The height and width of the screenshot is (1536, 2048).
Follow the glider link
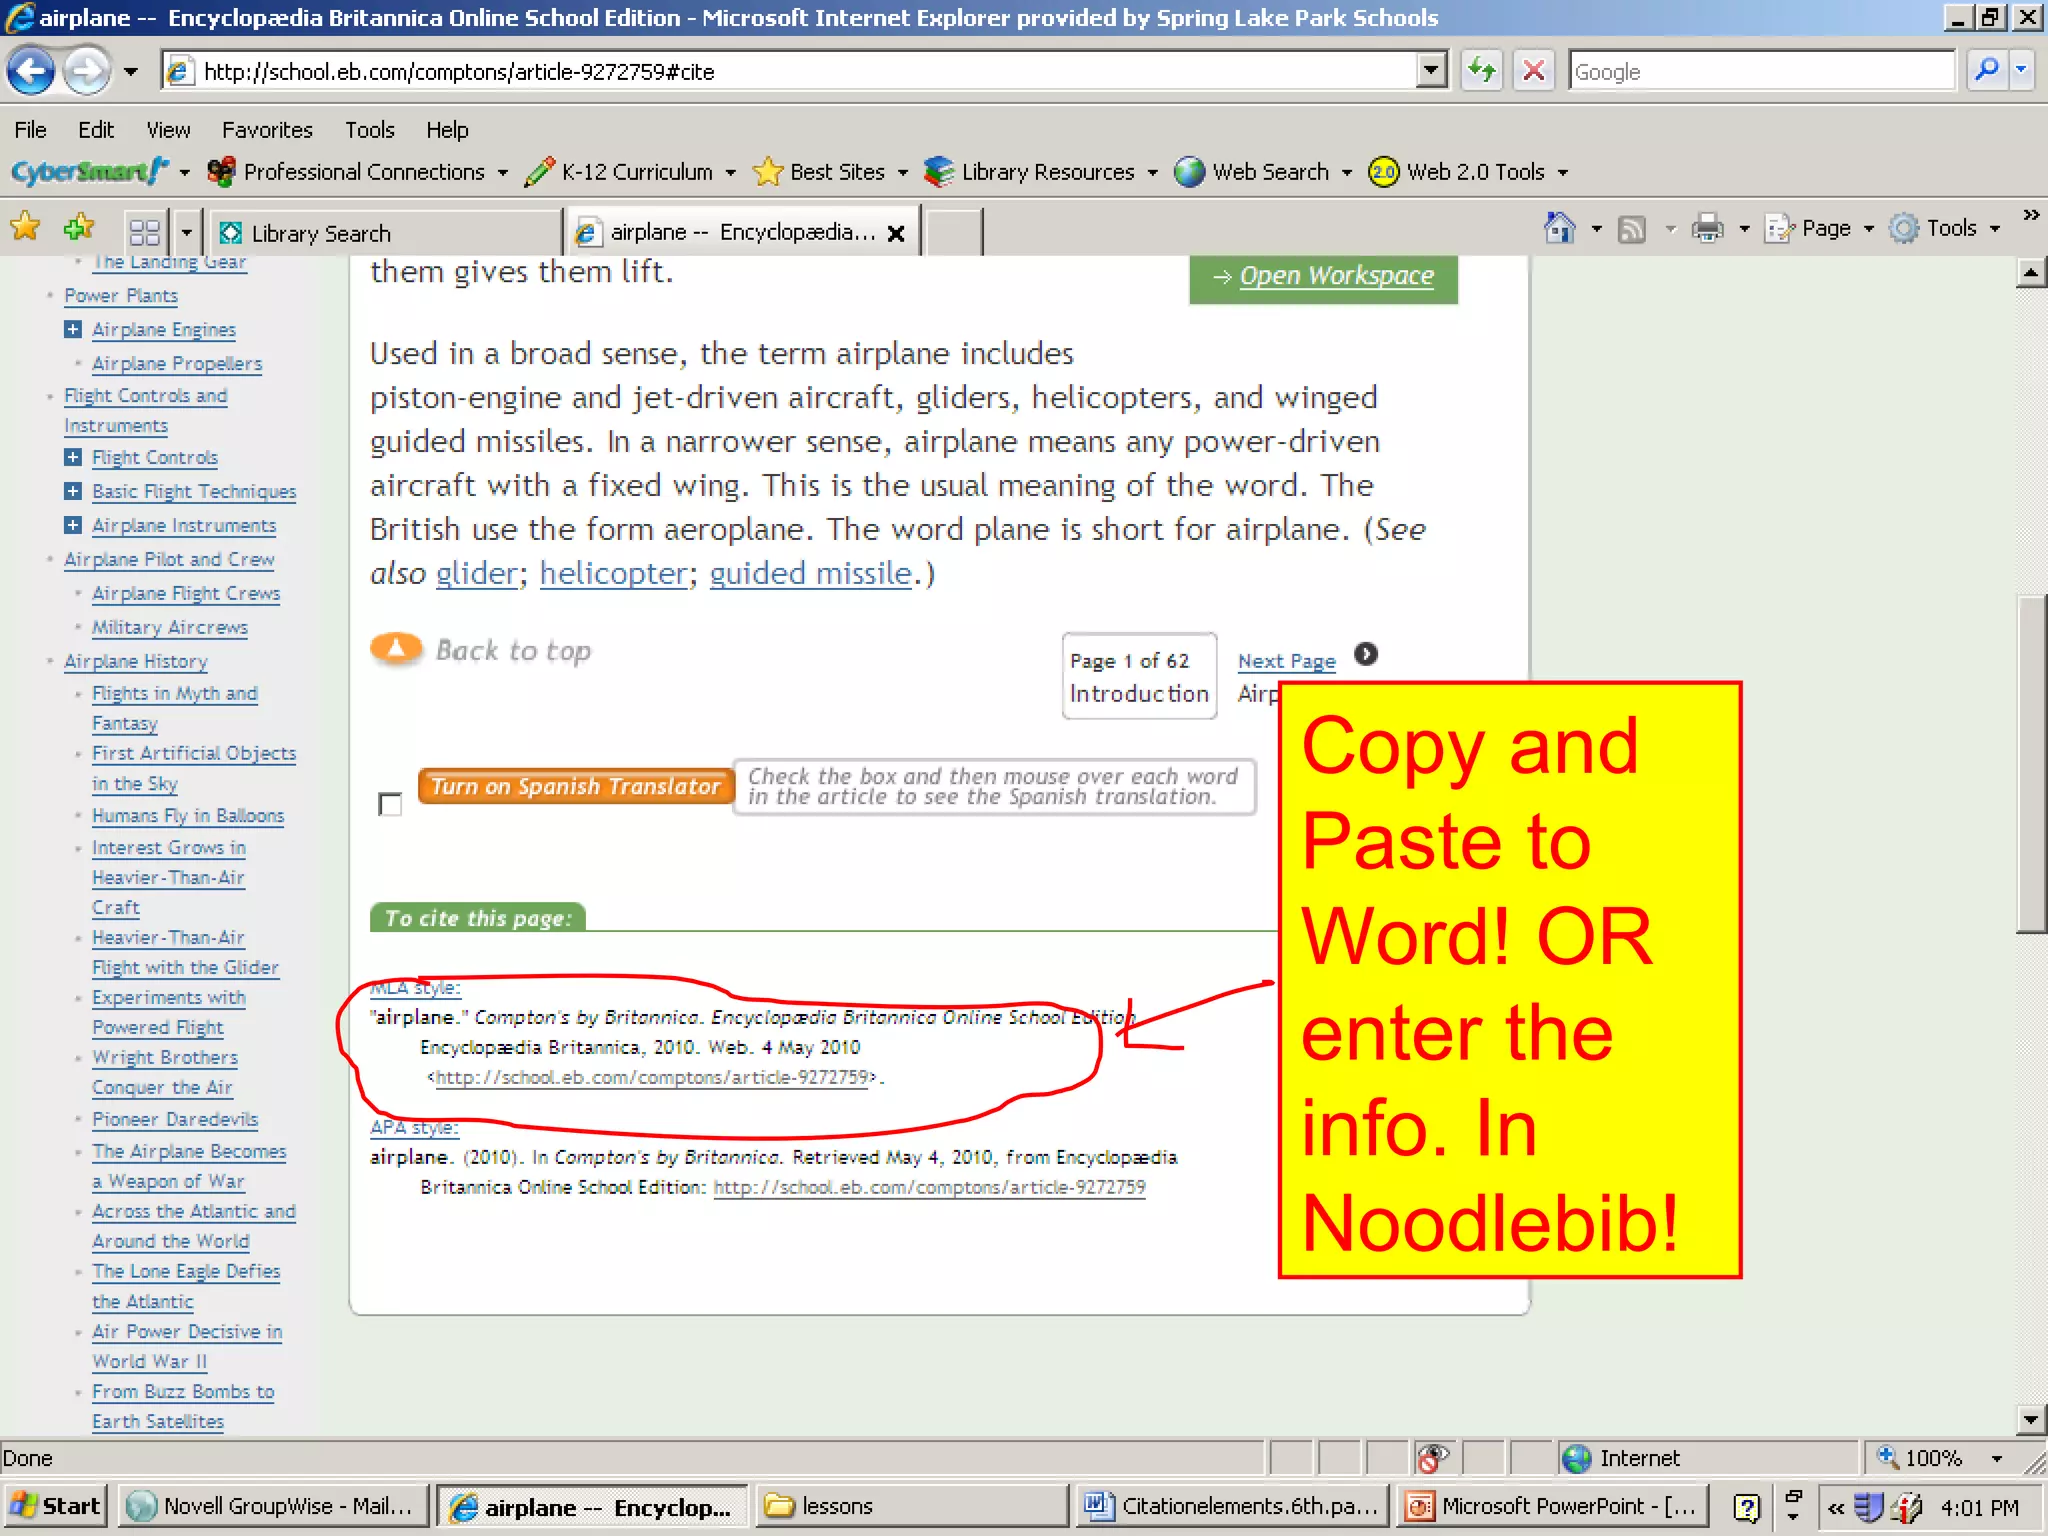476,573
